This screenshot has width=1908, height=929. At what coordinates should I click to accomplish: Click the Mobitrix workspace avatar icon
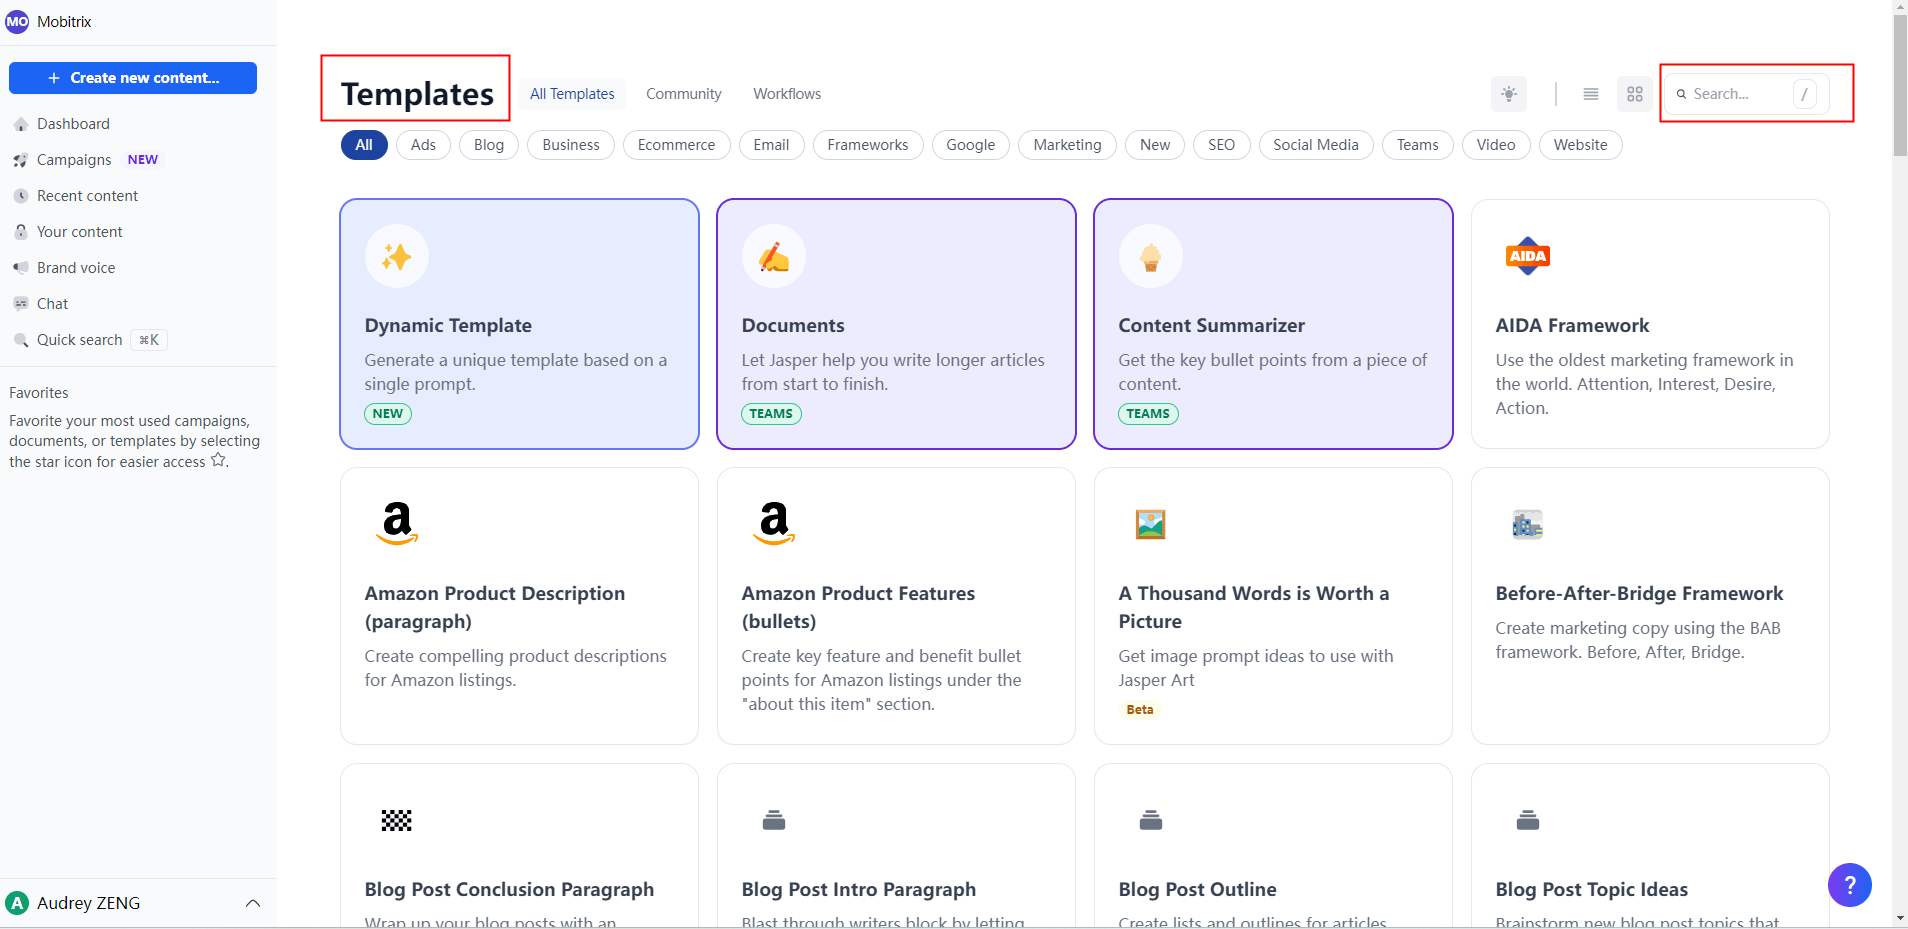(17, 21)
